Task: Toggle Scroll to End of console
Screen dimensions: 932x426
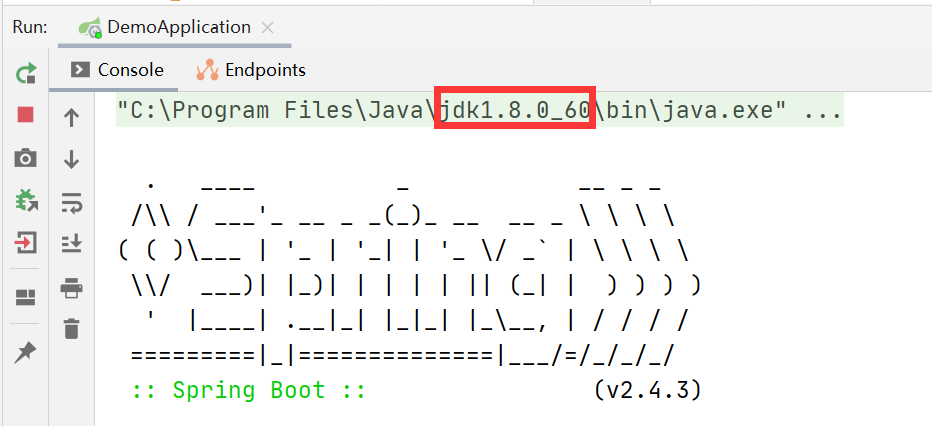Action: tap(71, 243)
